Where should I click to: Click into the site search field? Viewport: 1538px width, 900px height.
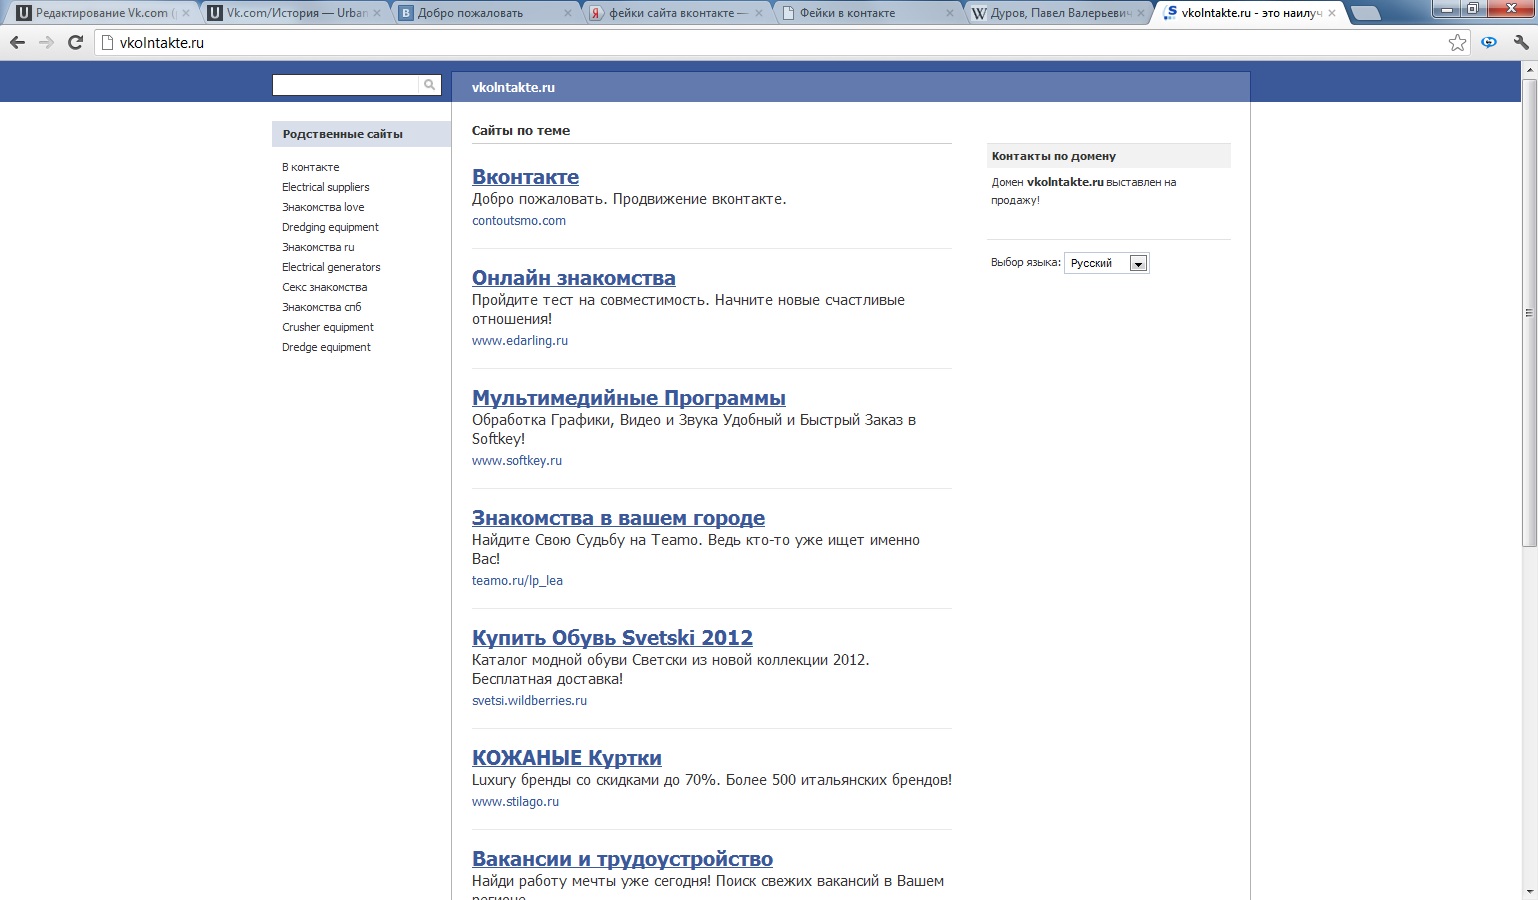click(345, 85)
